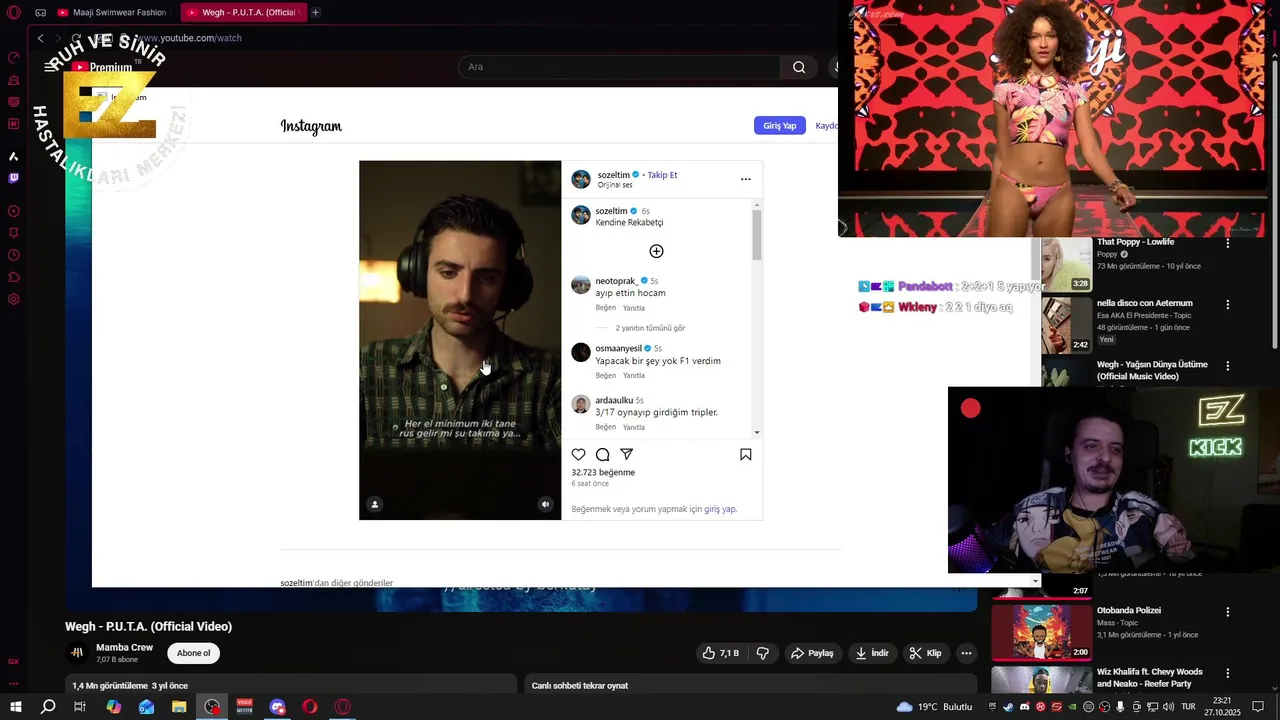
Task: Click the Instagram comments scrollbar thumb
Action: 757,235
